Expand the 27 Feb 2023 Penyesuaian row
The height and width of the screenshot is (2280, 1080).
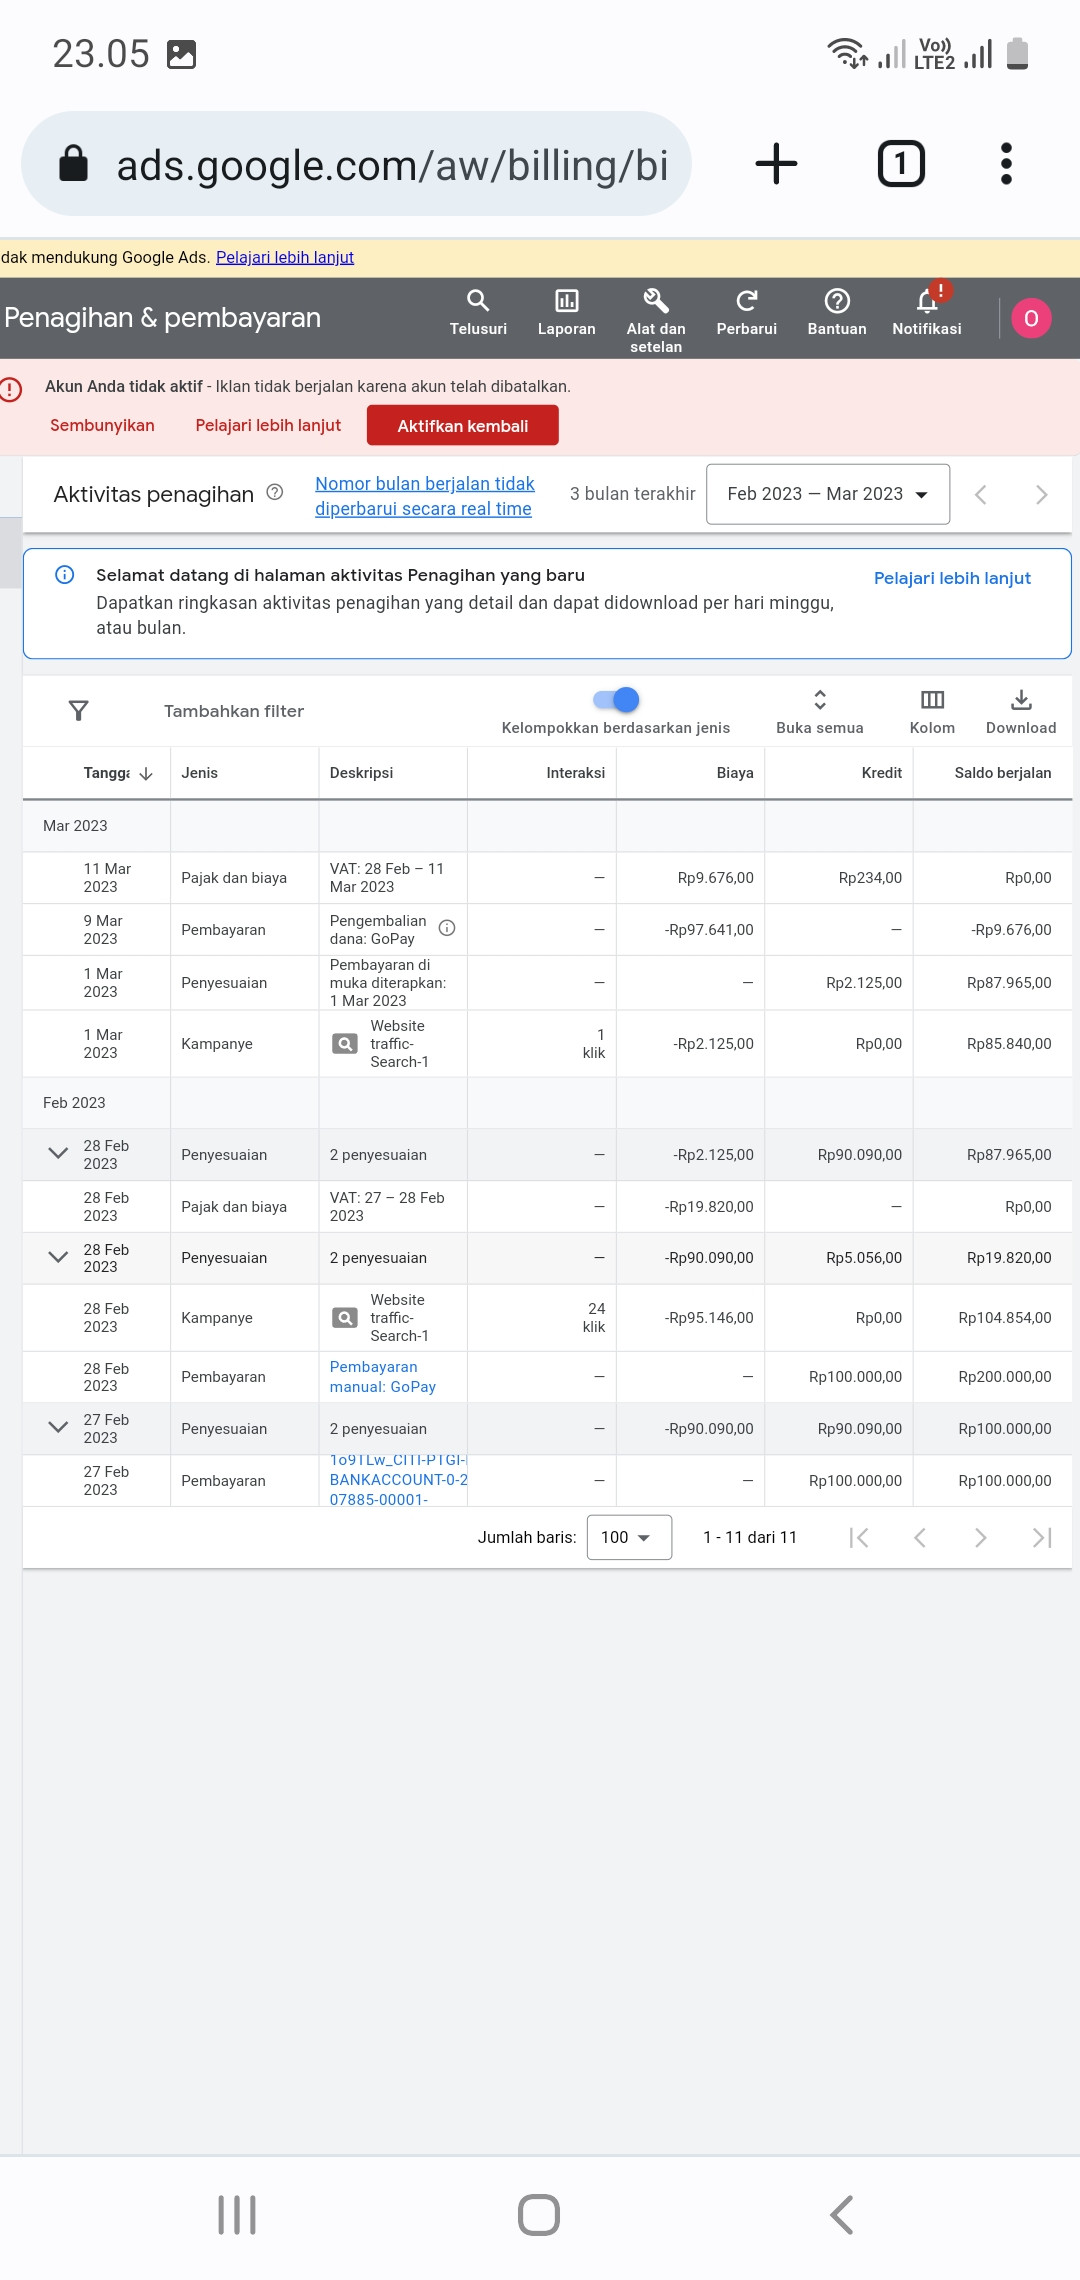58,1428
